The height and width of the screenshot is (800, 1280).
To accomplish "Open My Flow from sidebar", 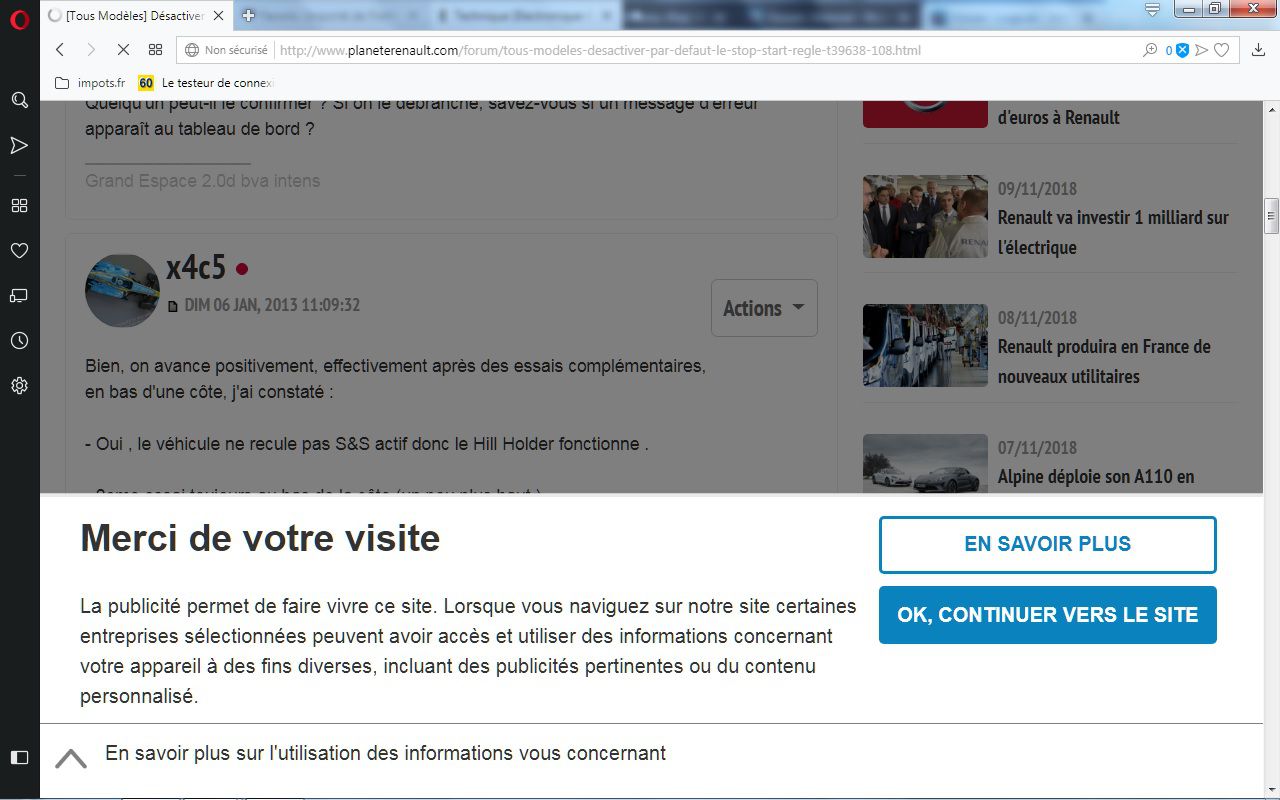I will pos(19,146).
